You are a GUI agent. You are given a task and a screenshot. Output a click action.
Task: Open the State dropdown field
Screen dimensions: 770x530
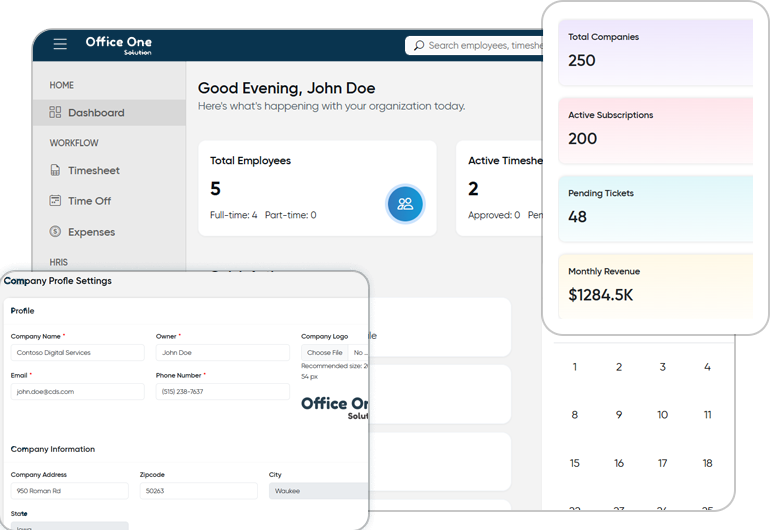pos(68,524)
